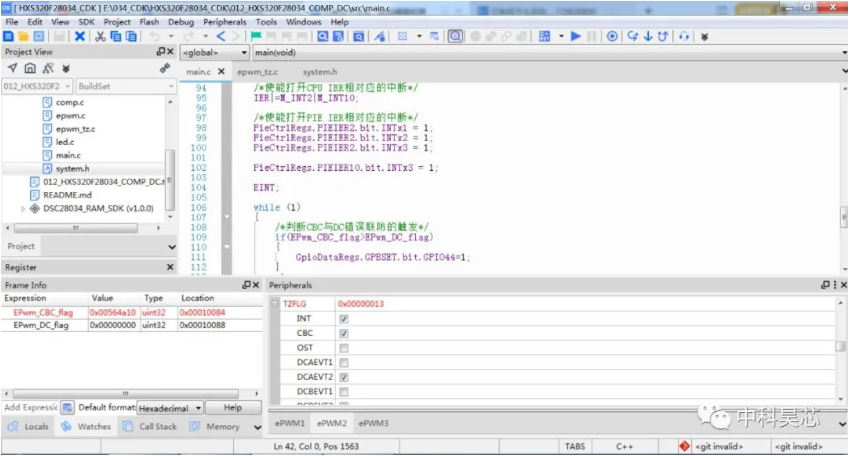Open the Flash menu
This screenshot has height=456, width=850.
pos(149,22)
